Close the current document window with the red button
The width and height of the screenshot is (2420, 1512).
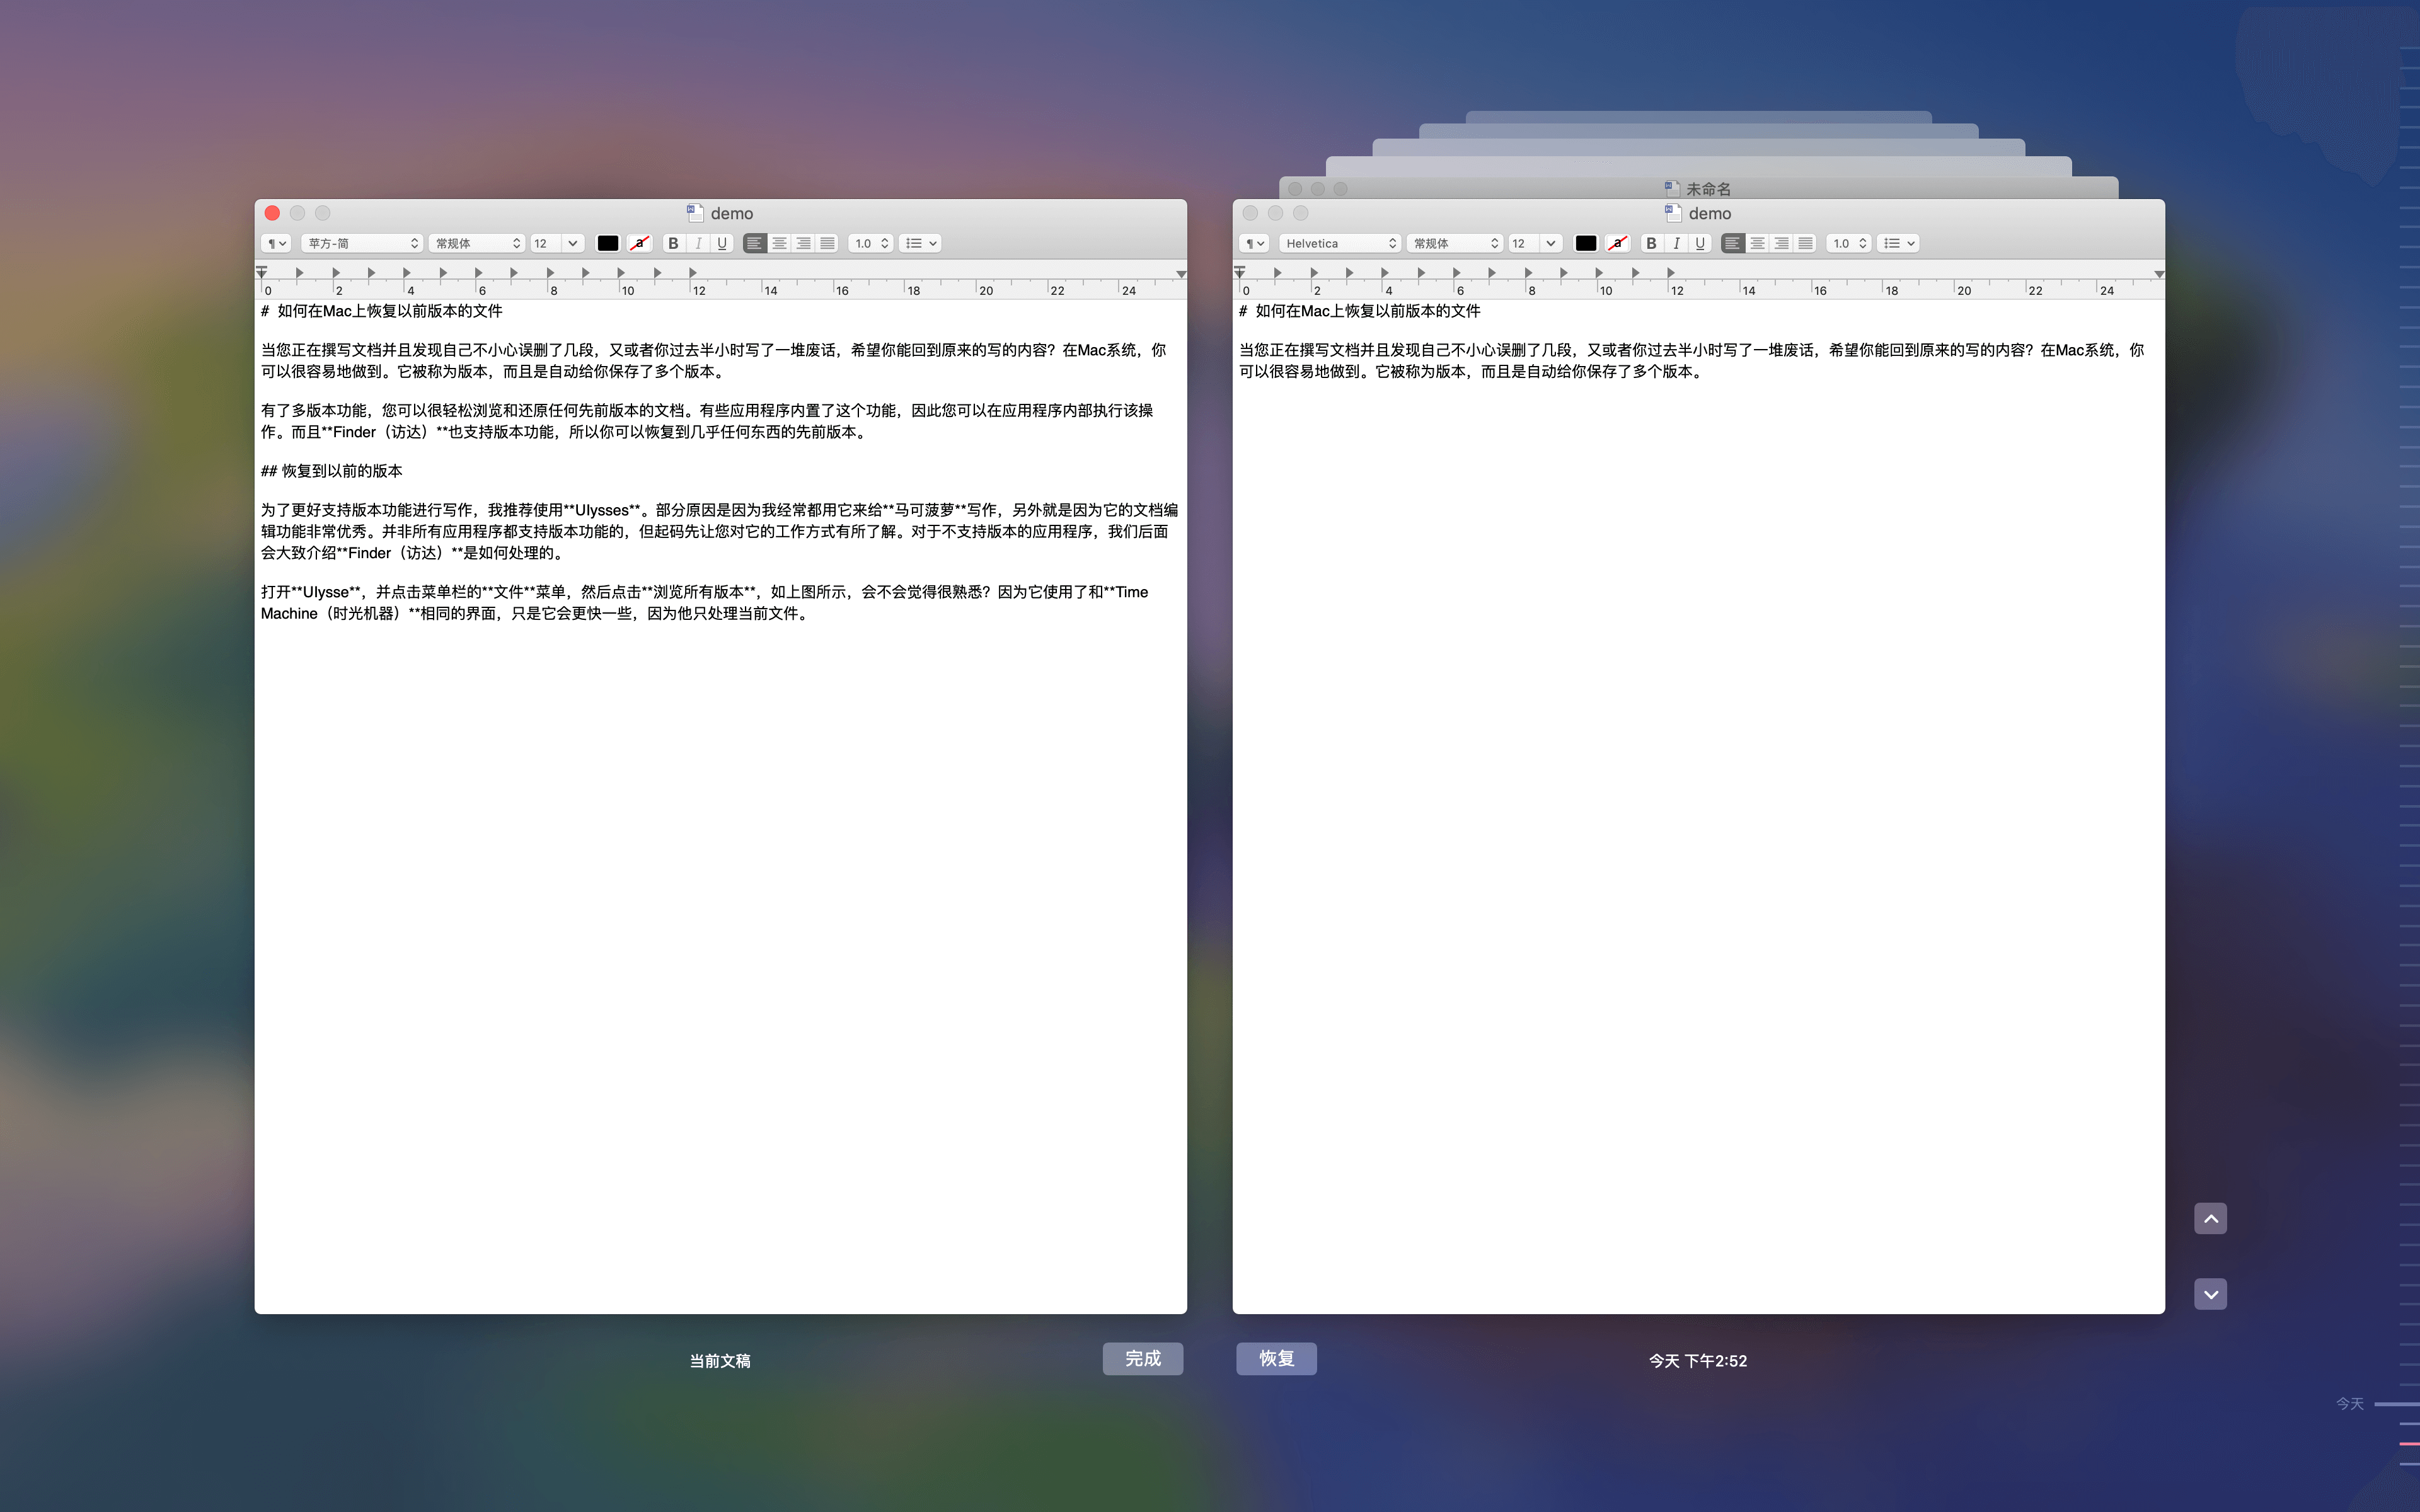tap(272, 213)
